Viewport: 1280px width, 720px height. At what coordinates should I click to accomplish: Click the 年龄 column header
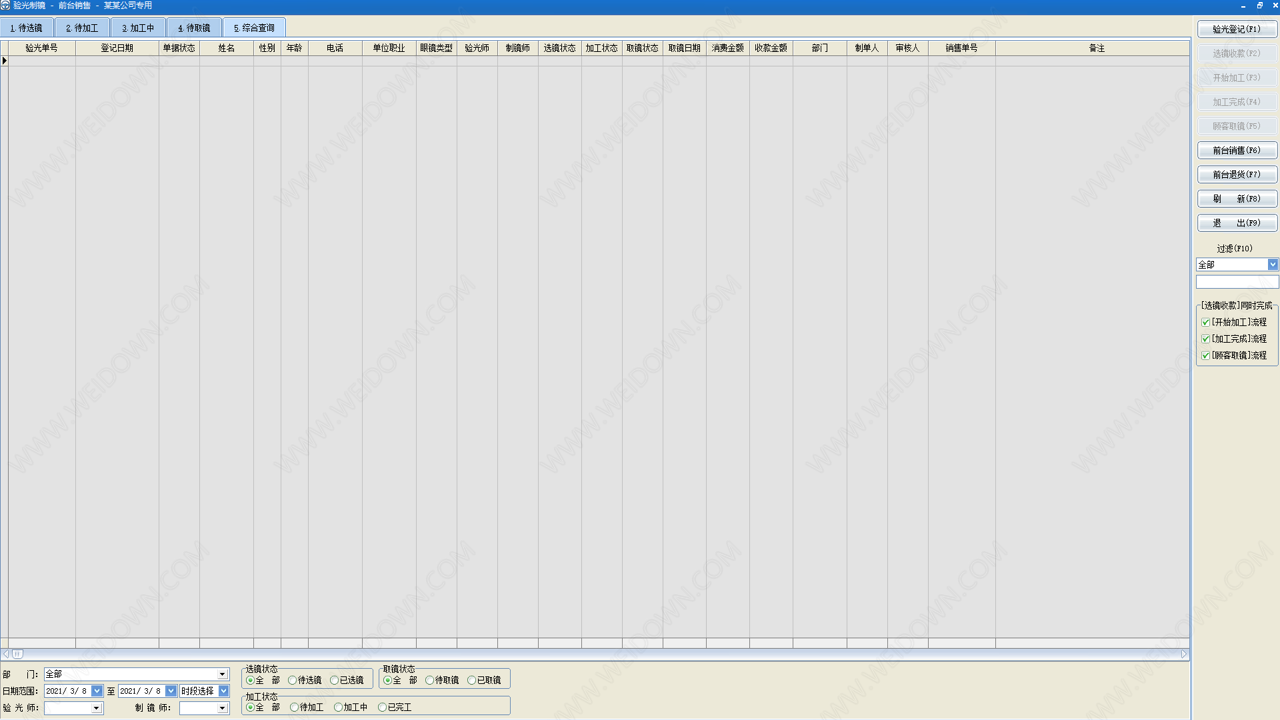[294, 48]
